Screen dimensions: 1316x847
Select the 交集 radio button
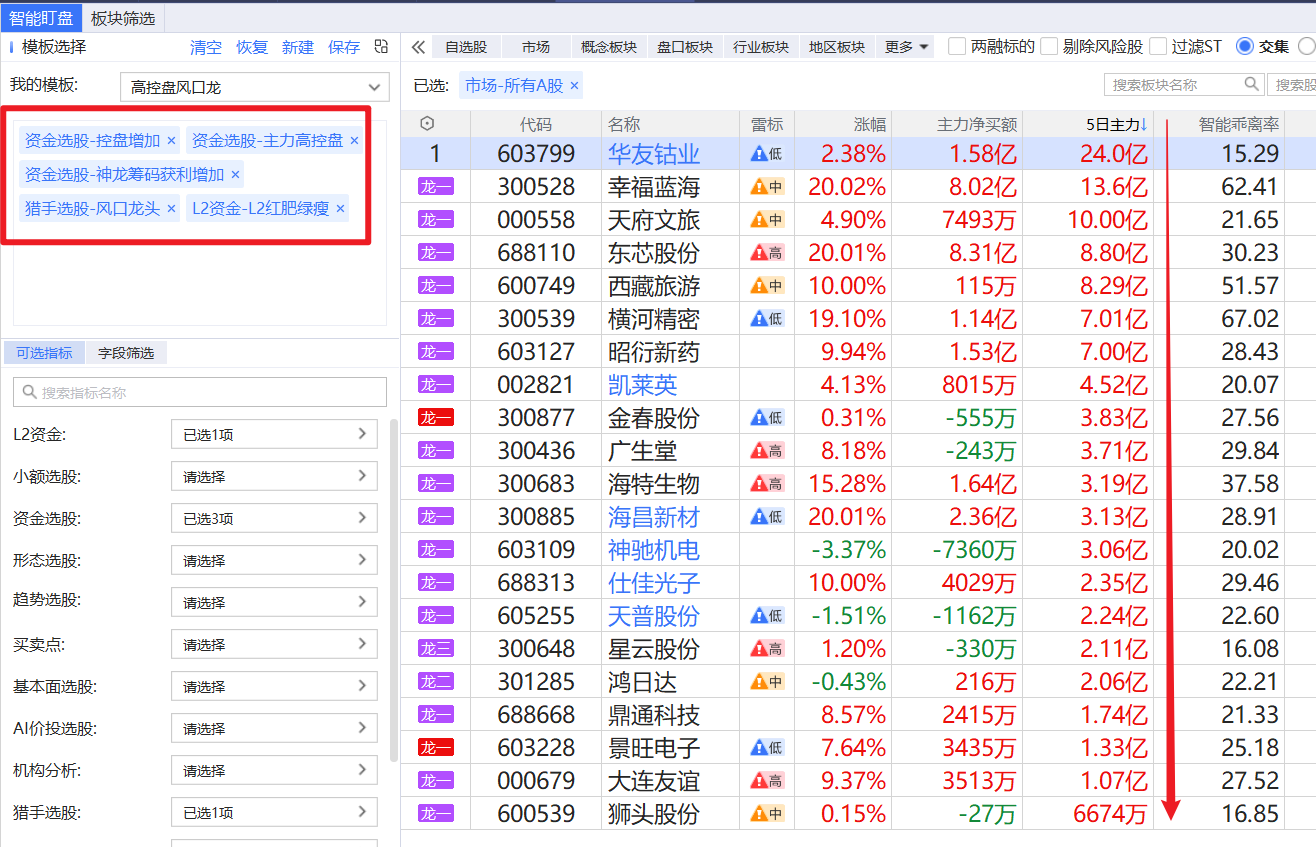1245,46
